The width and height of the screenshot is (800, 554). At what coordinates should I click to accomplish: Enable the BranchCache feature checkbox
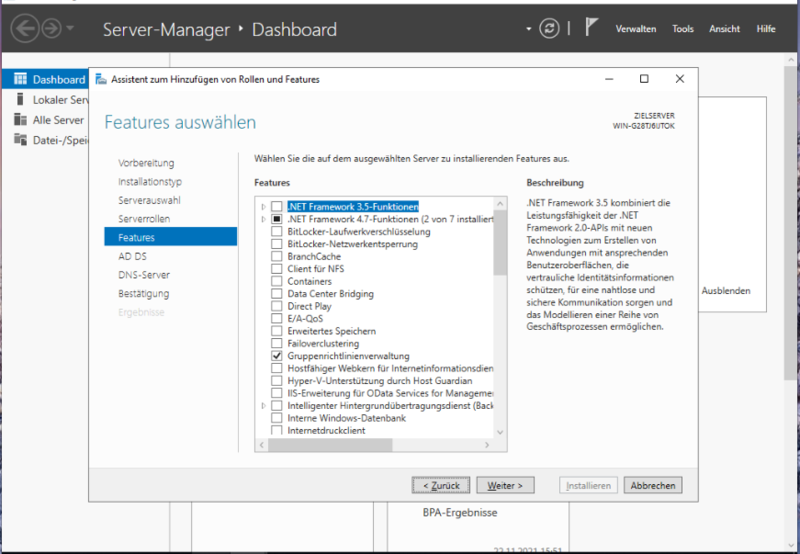[277, 257]
